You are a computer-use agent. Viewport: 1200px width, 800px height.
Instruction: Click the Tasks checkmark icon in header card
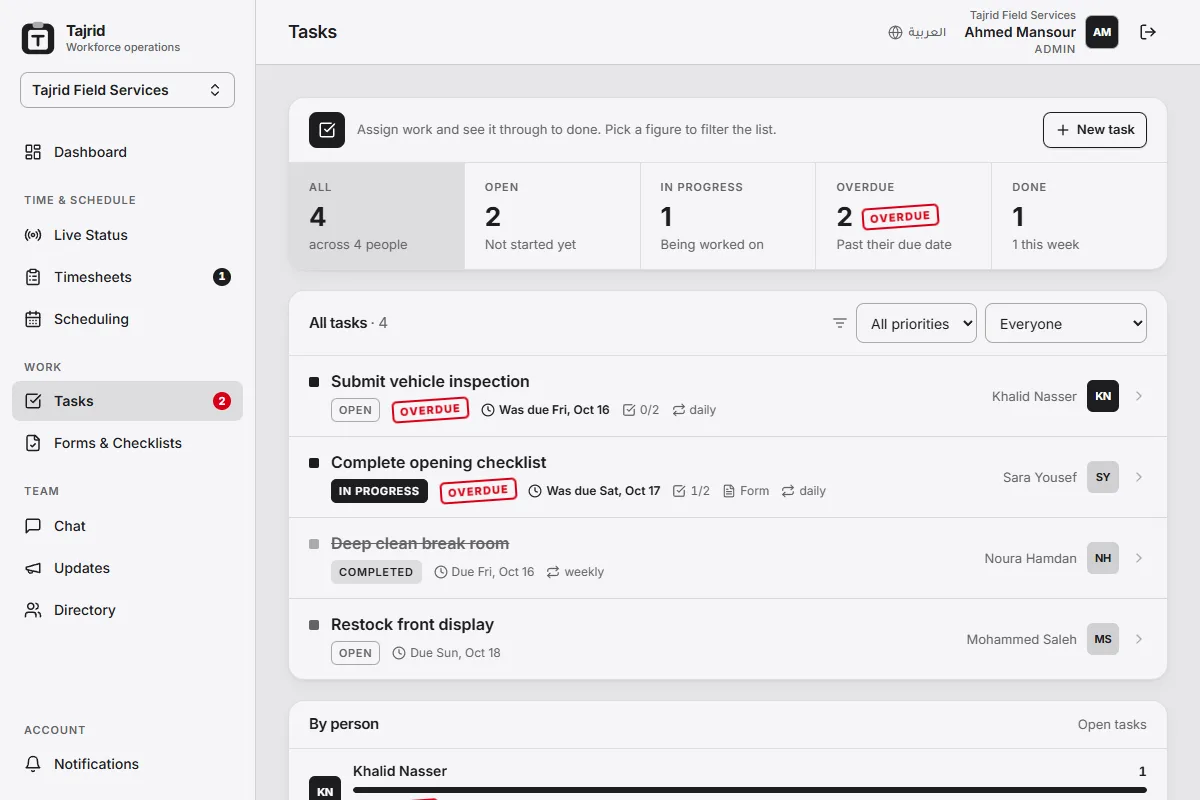(x=327, y=130)
